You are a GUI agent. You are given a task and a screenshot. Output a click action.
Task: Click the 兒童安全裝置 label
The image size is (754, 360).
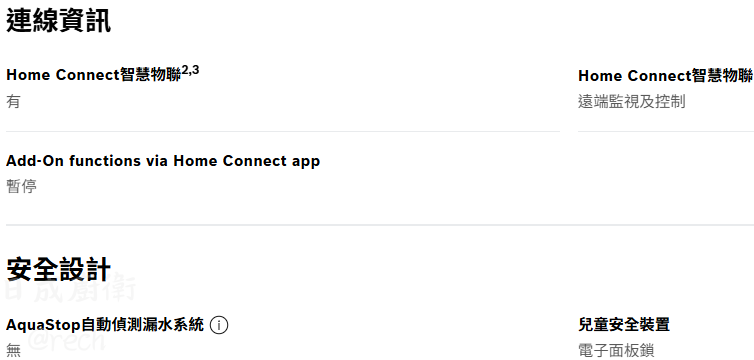point(624,324)
